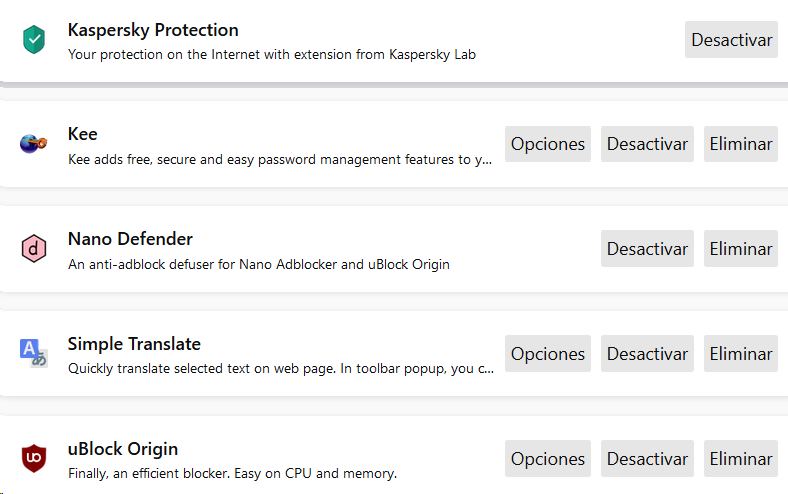Screen dimensions: 788x494
Task: Click the Simple Translate icon
Action: (x=33, y=353)
